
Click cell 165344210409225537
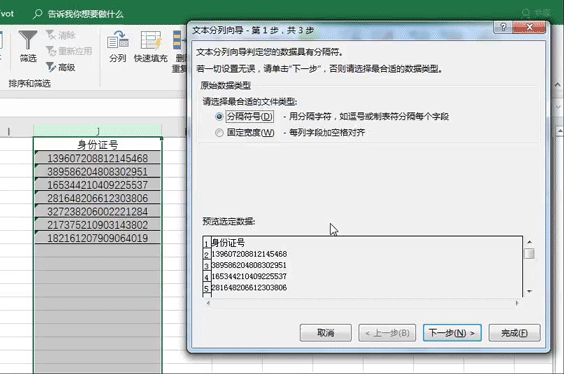pos(97,184)
